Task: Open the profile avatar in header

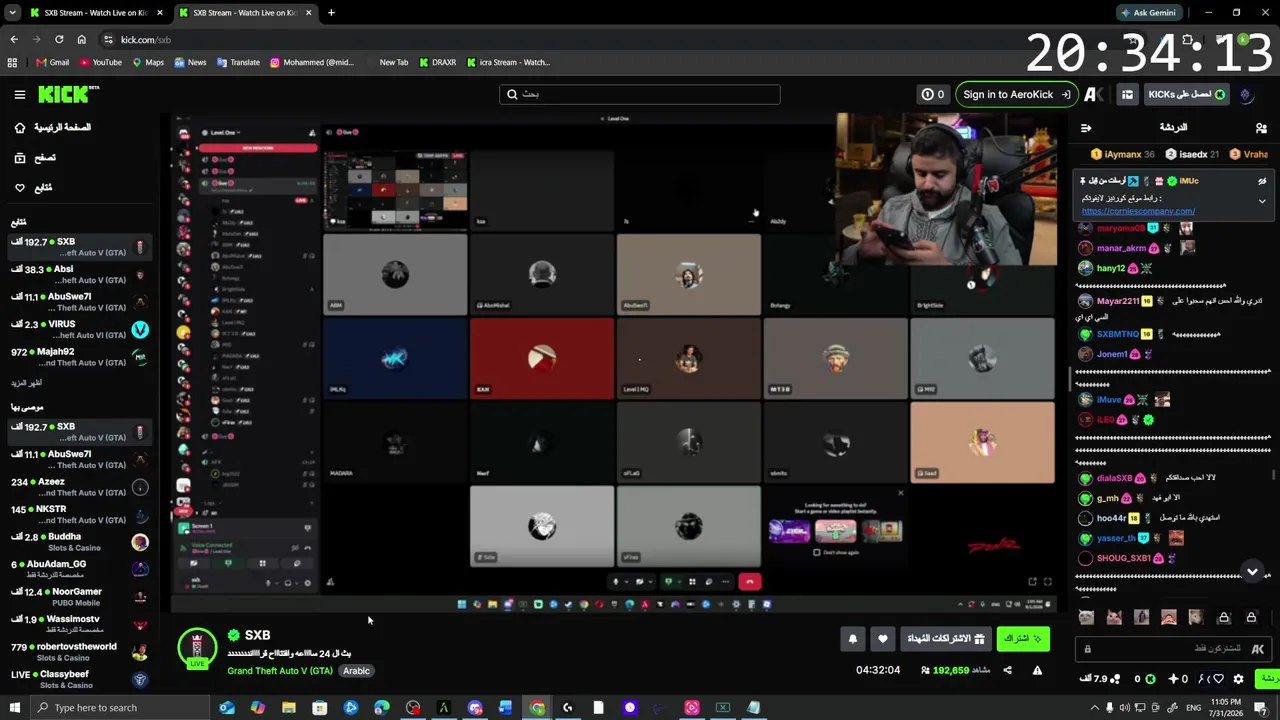Action: pyautogui.click(x=1246, y=94)
